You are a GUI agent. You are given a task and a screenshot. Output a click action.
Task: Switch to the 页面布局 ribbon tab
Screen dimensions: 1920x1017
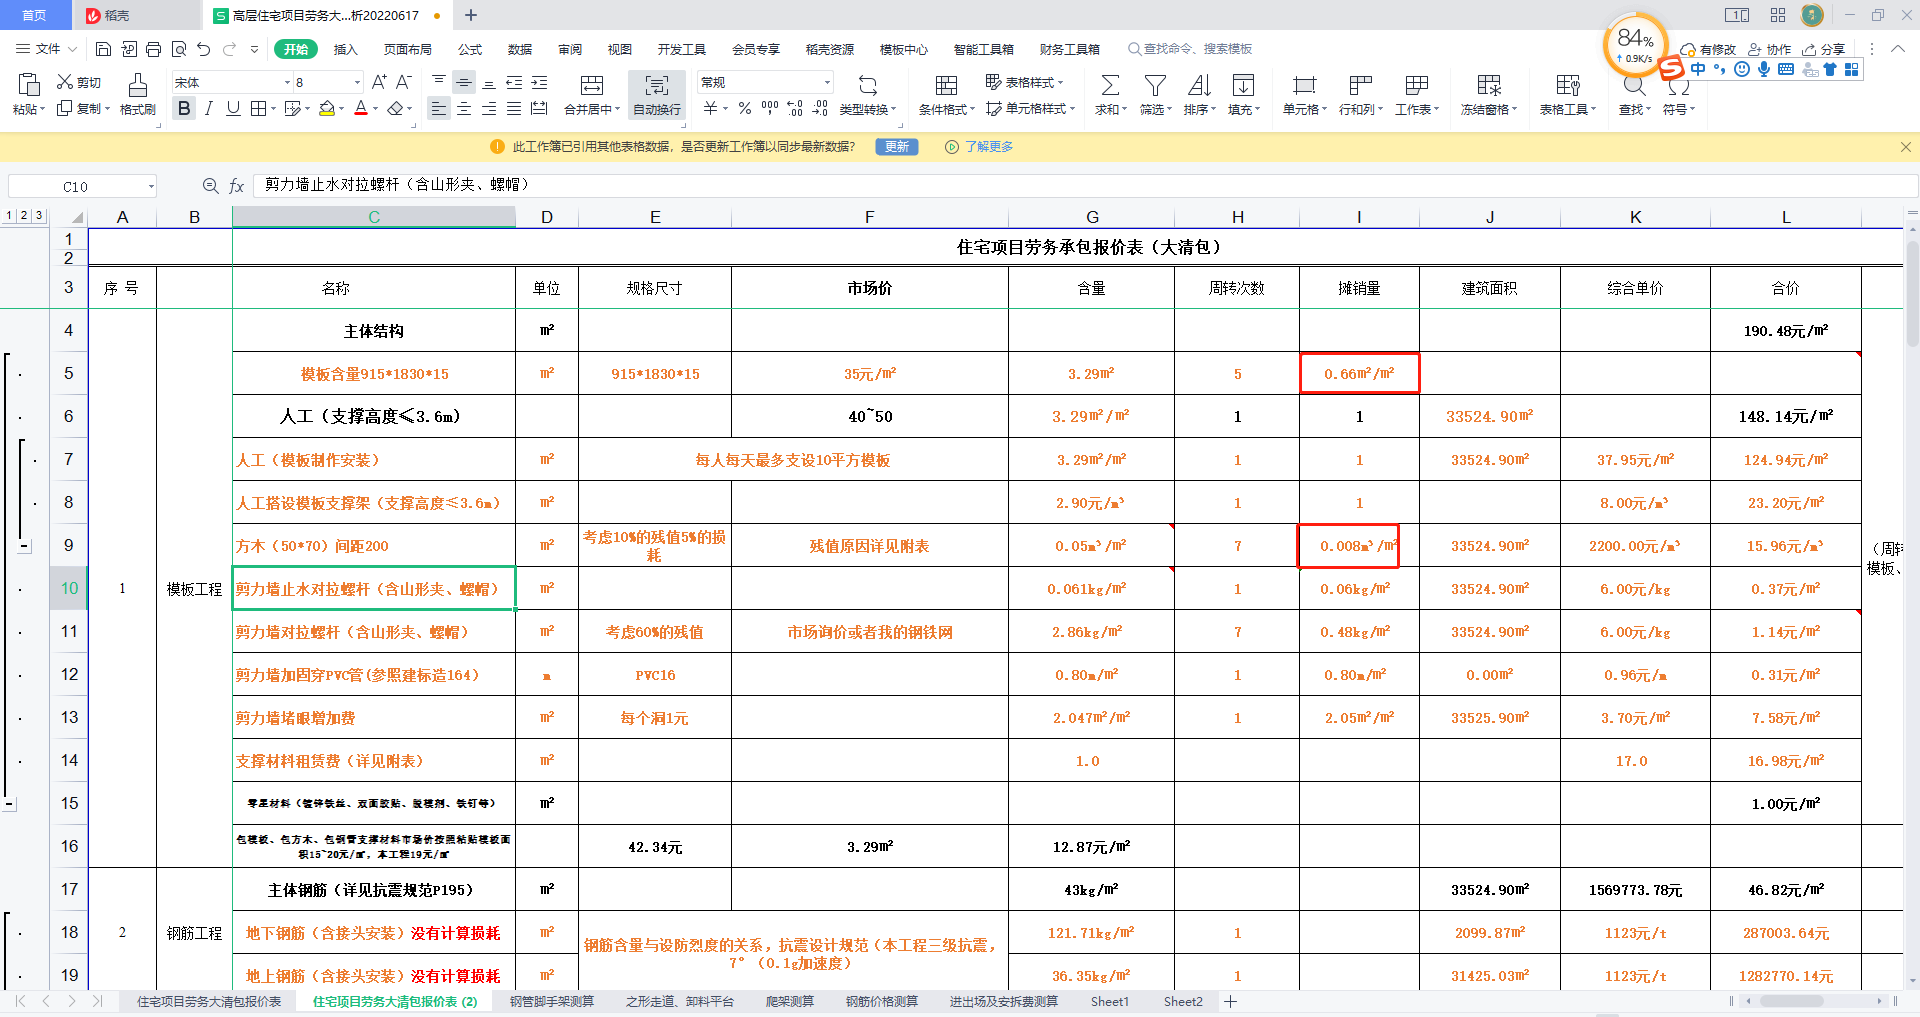408,49
